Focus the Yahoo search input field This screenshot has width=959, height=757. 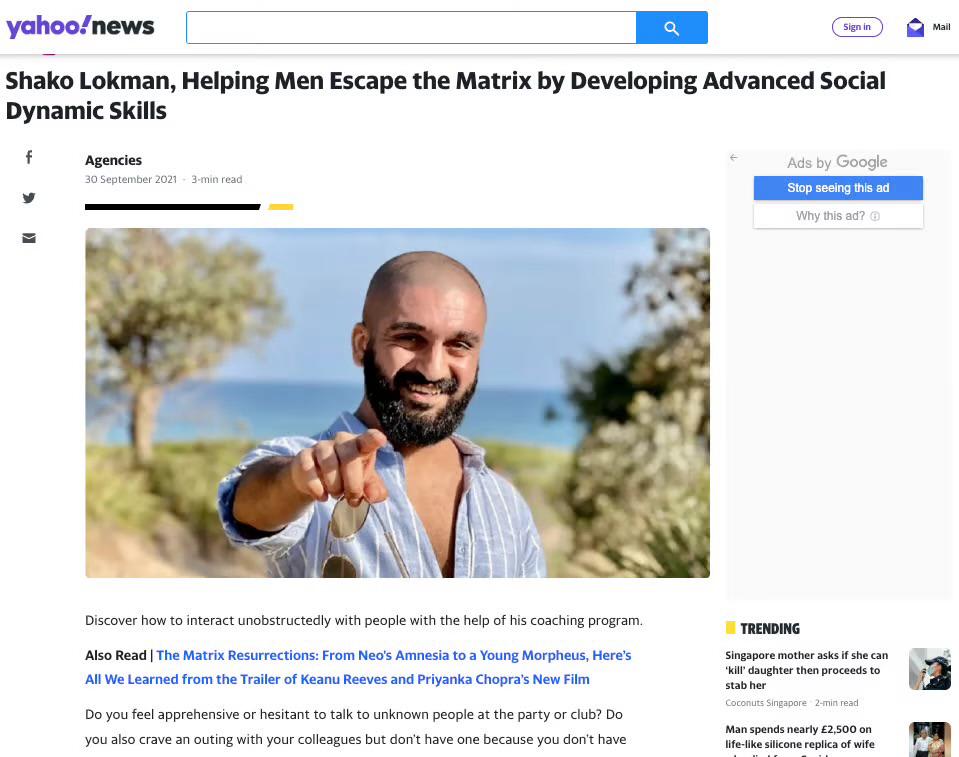411,28
